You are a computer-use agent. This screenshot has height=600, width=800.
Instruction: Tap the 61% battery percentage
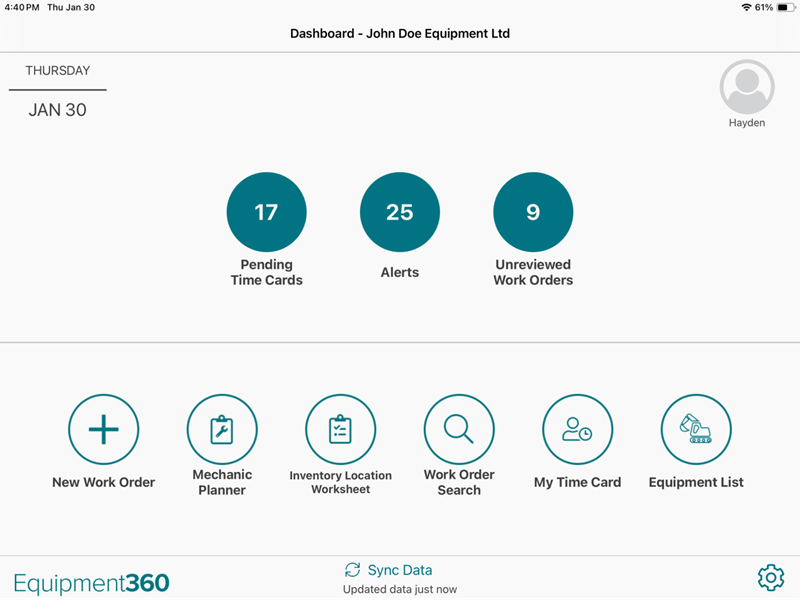pos(764,7)
